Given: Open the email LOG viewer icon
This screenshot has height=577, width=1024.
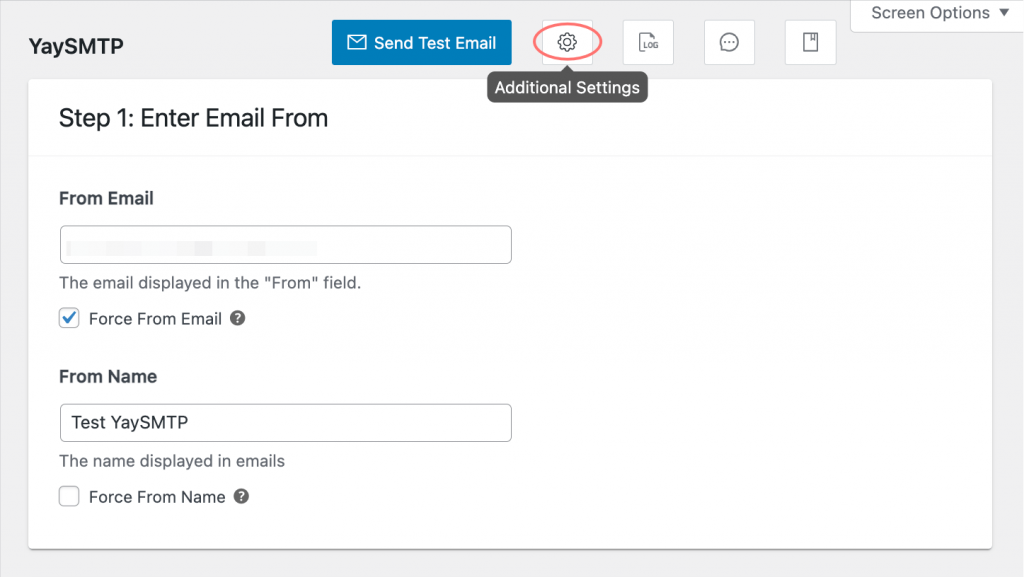Looking at the screenshot, I should 648,41.
